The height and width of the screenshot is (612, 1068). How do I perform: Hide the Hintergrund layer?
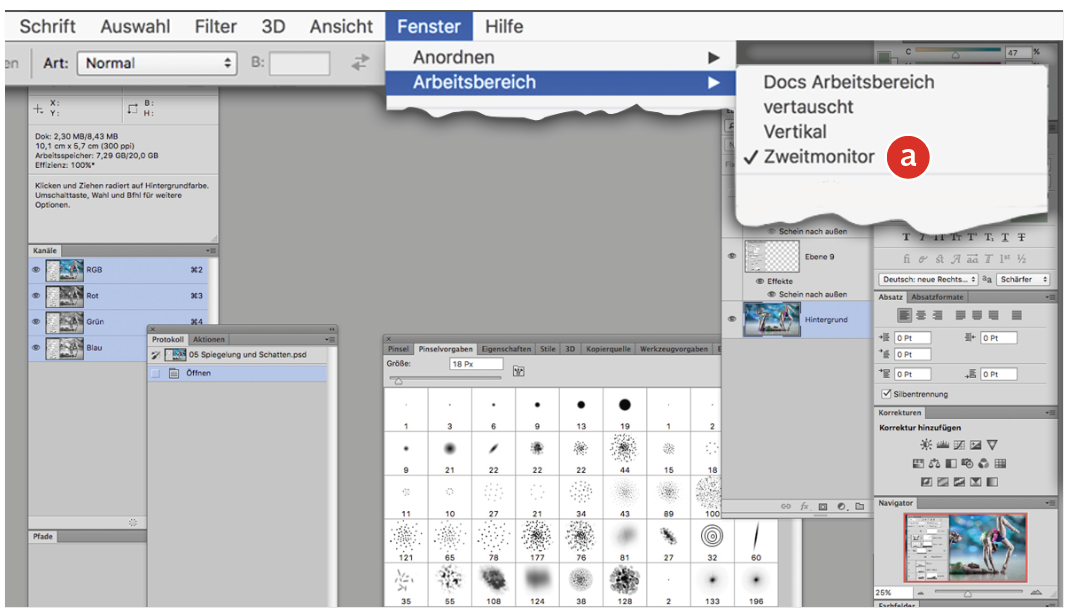point(732,319)
